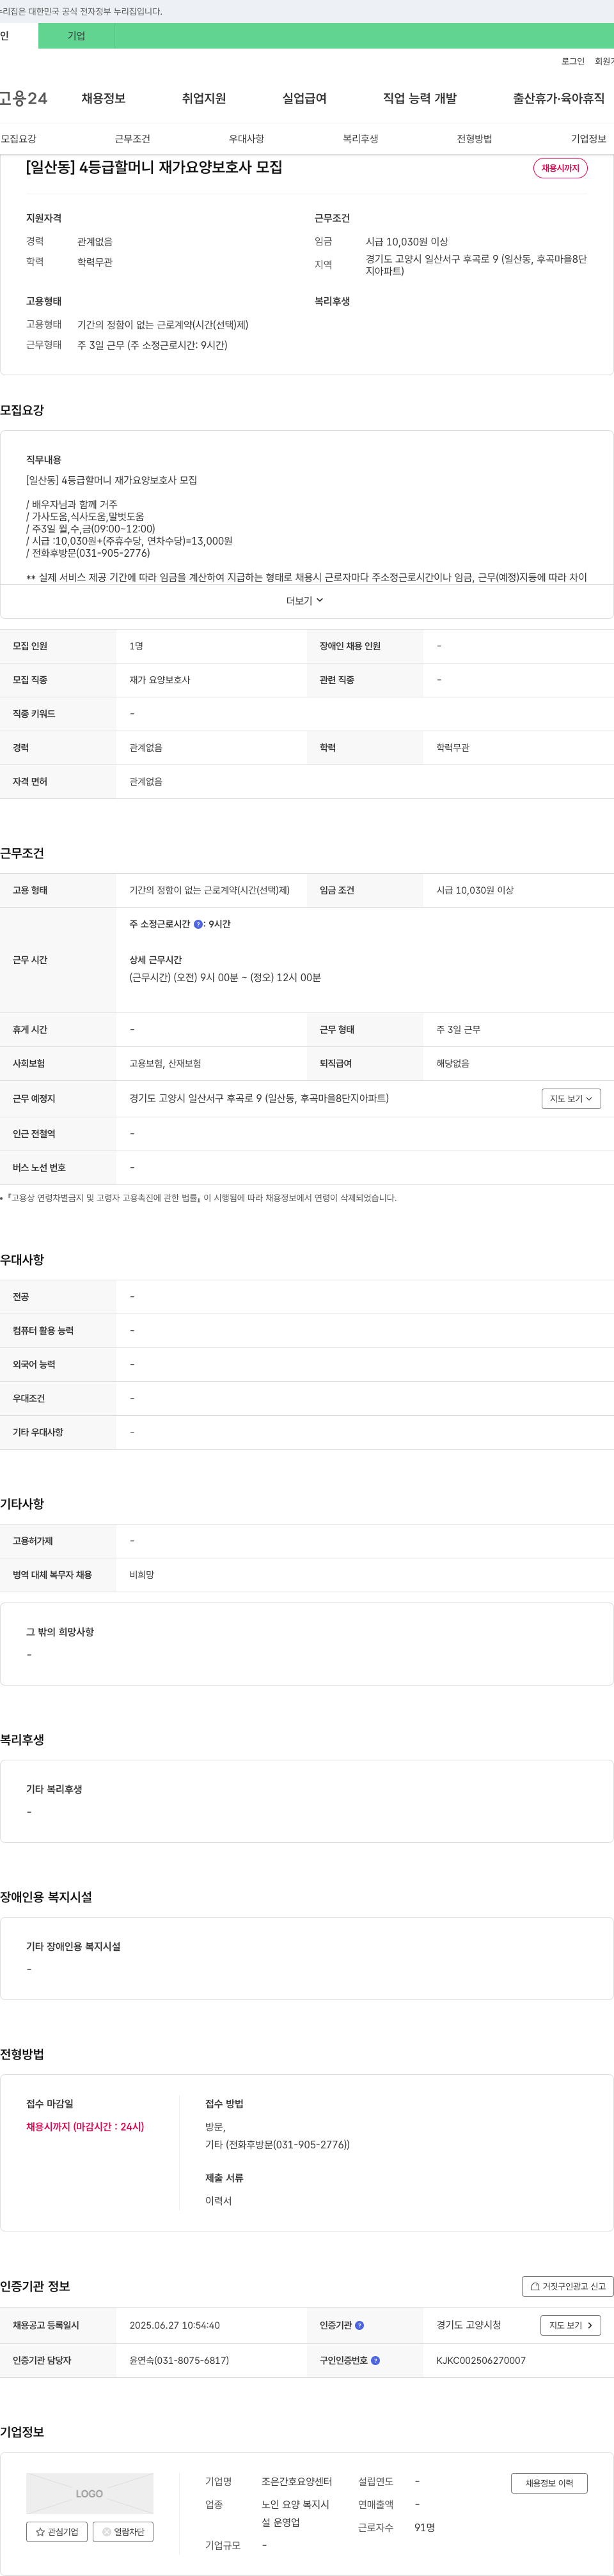Click the 로그인 link
Image resolution: width=614 pixels, height=2576 pixels.
coord(573,61)
